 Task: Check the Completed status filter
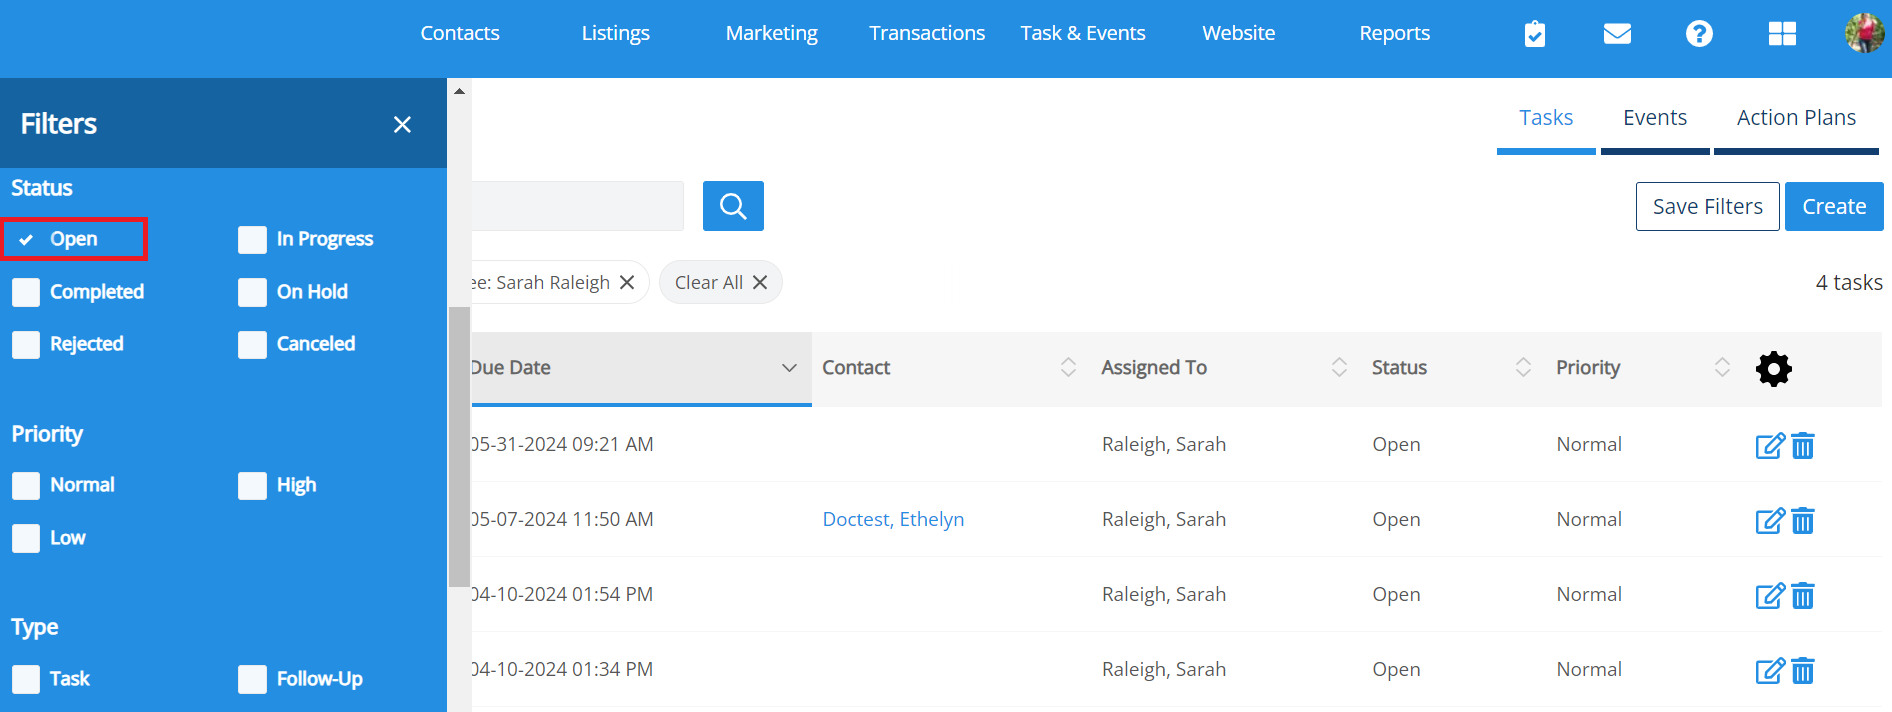pyautogui.click(x=26, y=292)
